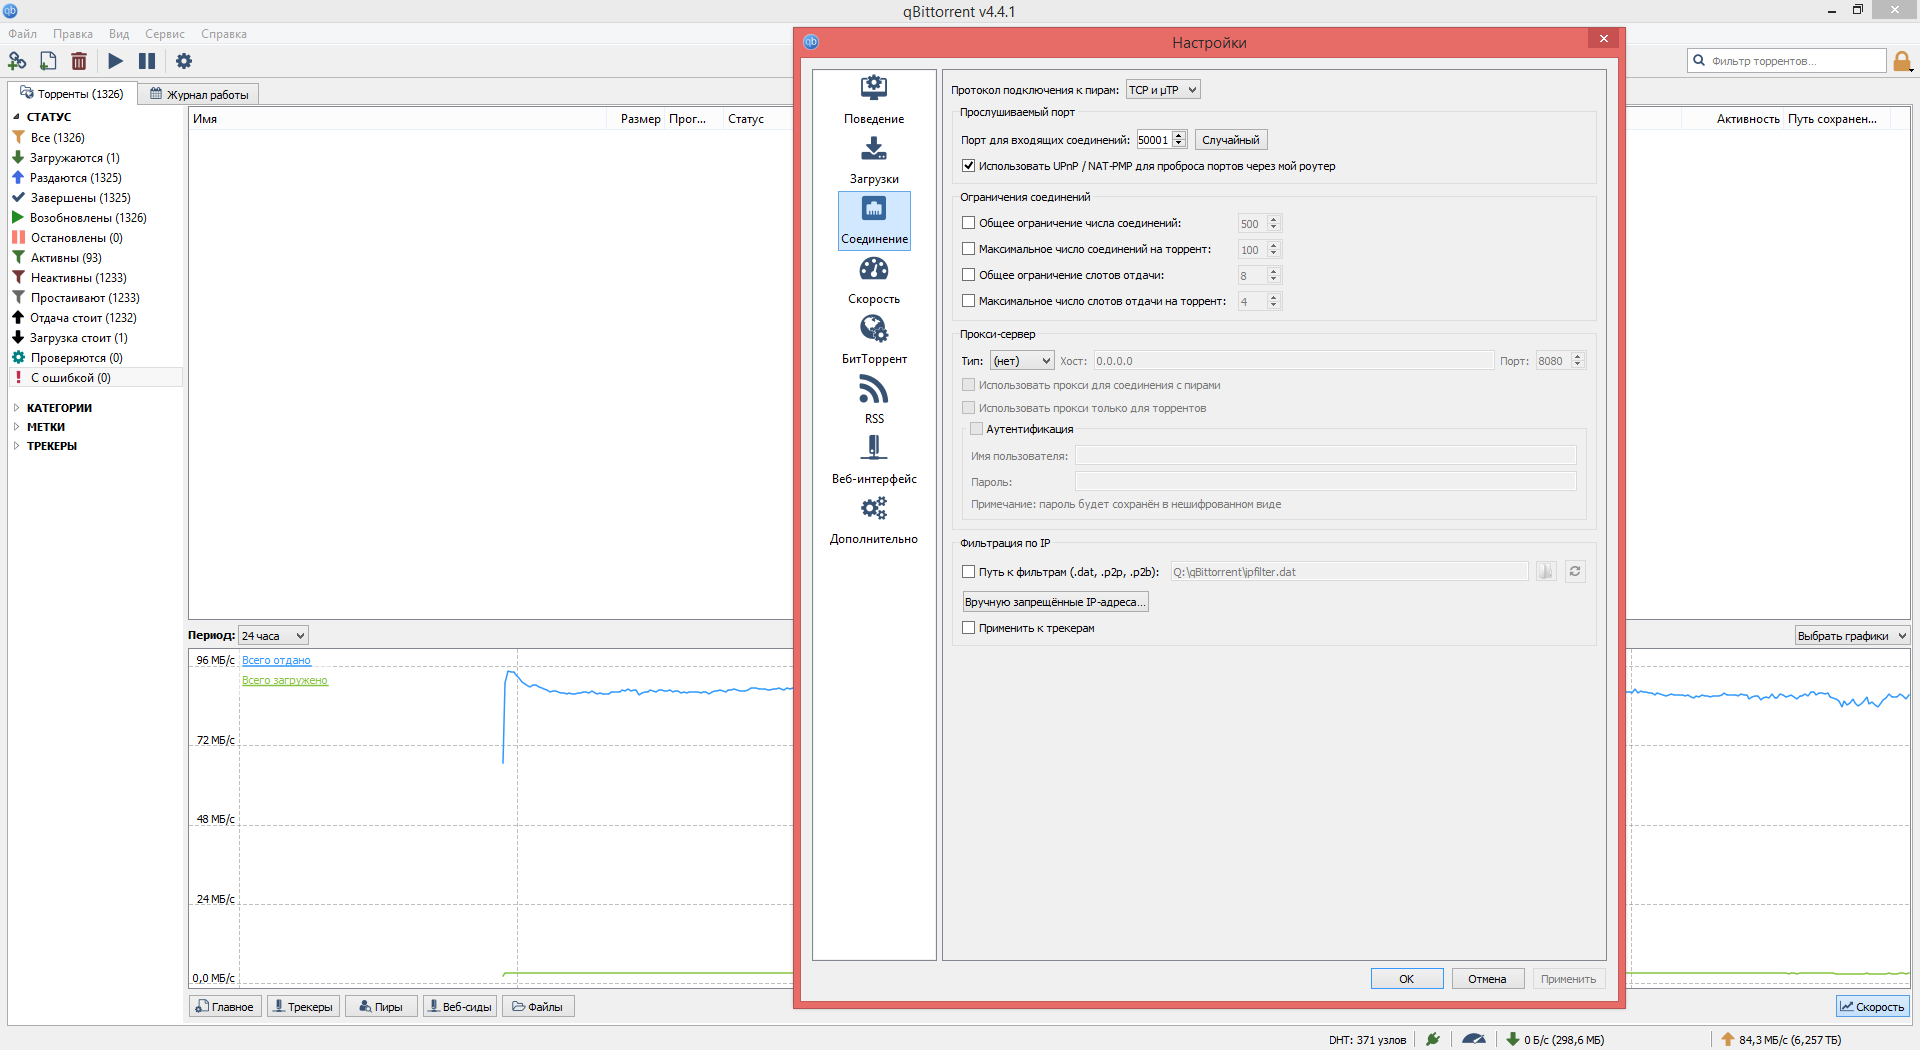Enable 'Применить к трекерам' checkbox
The width and height of the screenshot is (1920, 1050).
click(968, 628)
